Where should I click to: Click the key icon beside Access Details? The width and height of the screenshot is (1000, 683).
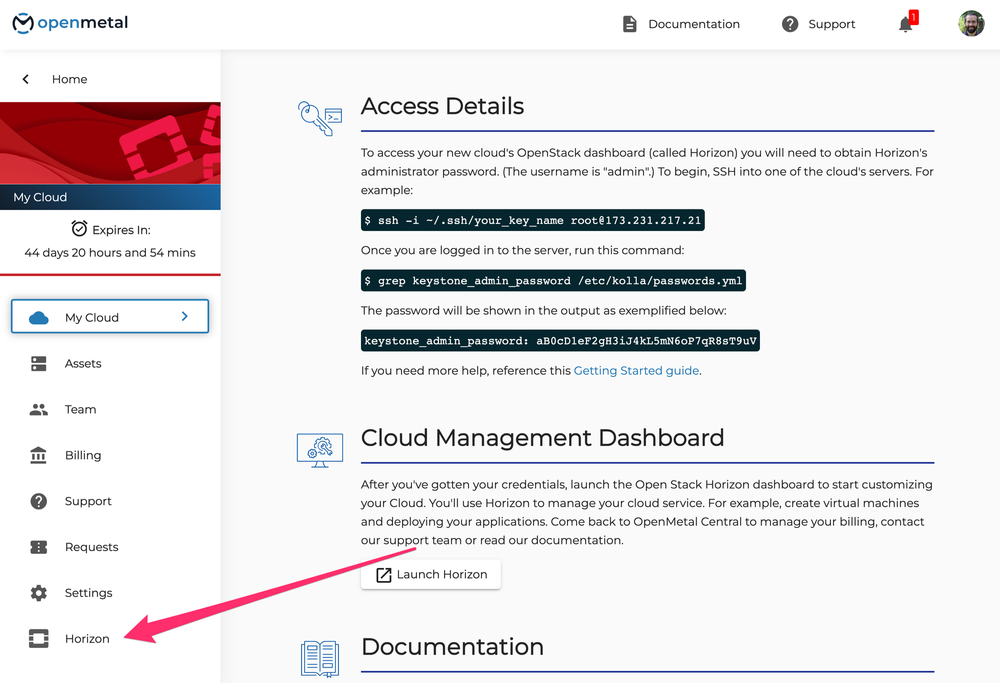(x=319, y=117)
